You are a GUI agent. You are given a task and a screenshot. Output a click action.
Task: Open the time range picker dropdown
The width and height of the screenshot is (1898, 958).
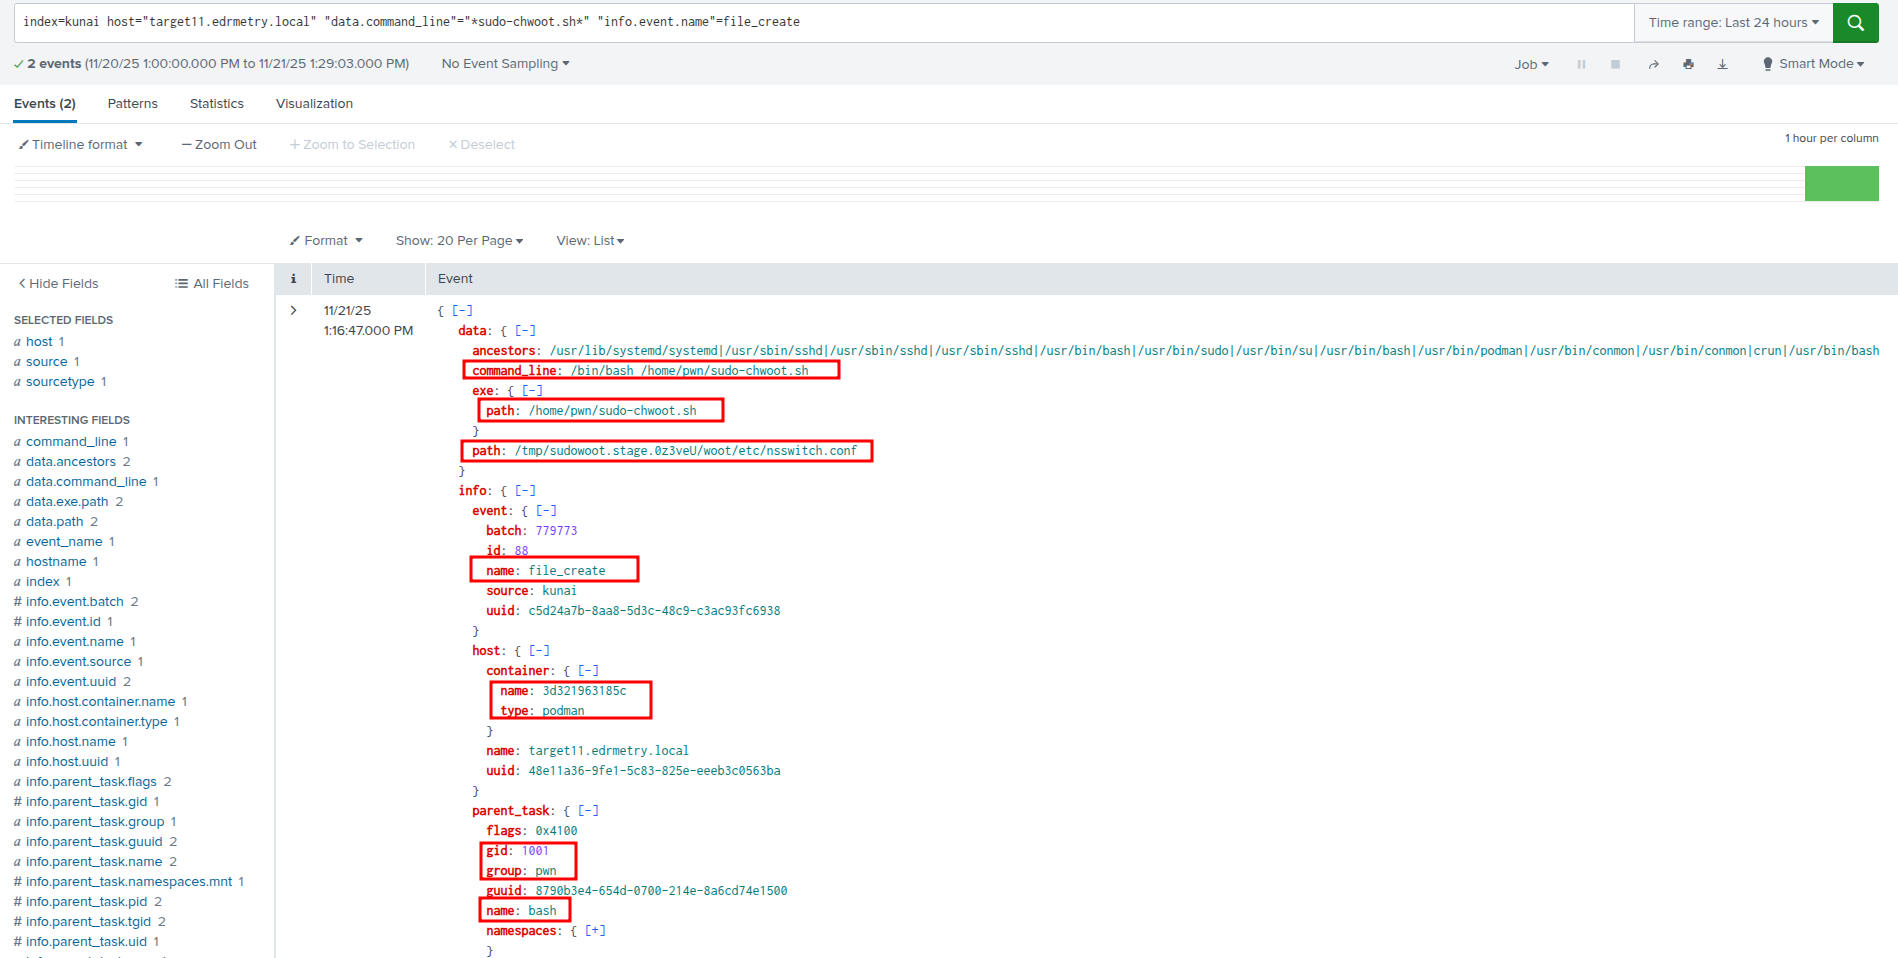1733,22
